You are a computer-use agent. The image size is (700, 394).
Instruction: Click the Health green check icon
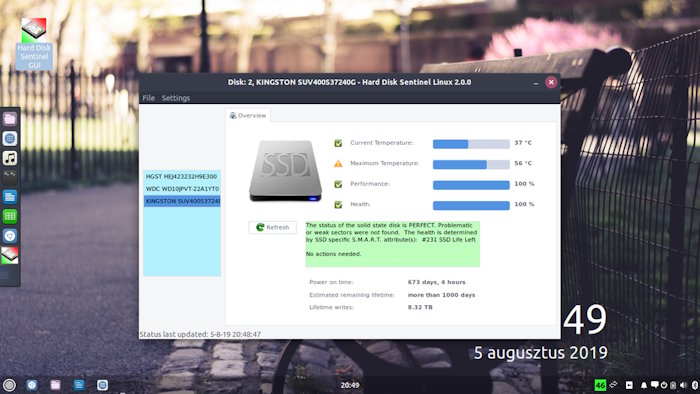(338, 205)
